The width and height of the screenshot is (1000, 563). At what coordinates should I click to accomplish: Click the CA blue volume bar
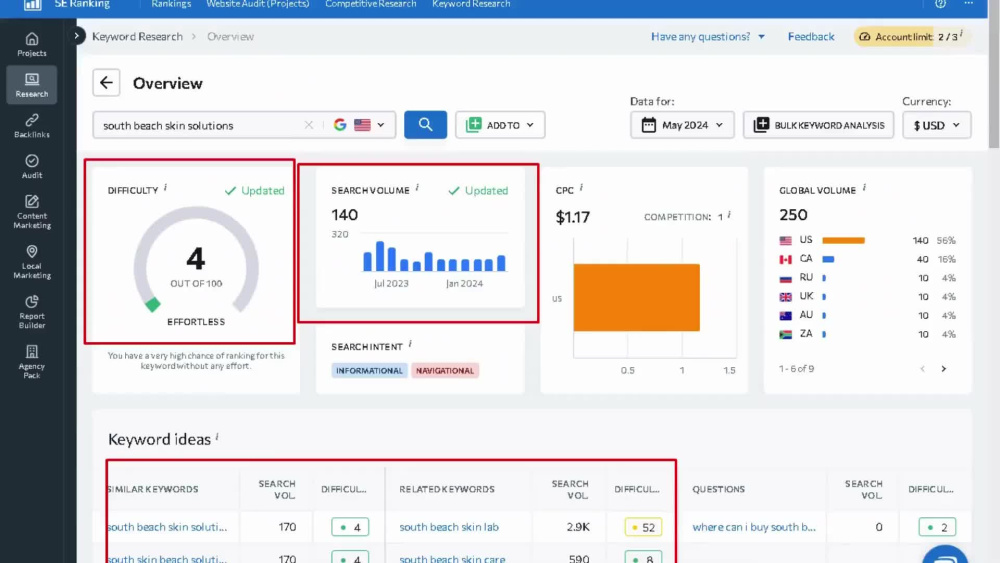(828, 259)
